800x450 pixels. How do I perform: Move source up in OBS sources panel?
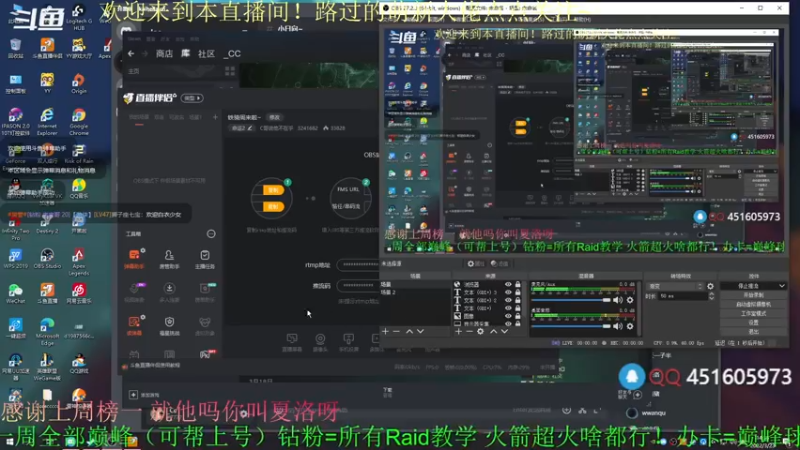tap(493, 332)
